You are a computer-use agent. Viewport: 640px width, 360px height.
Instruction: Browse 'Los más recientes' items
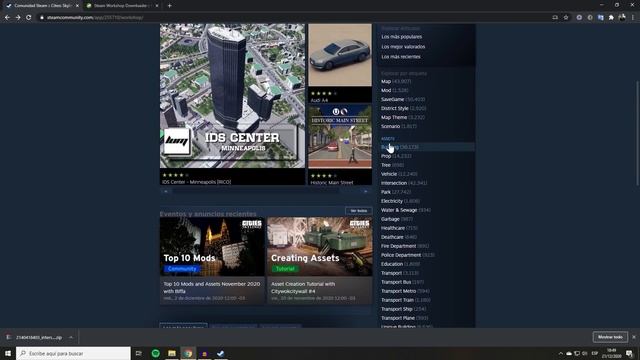401,57
